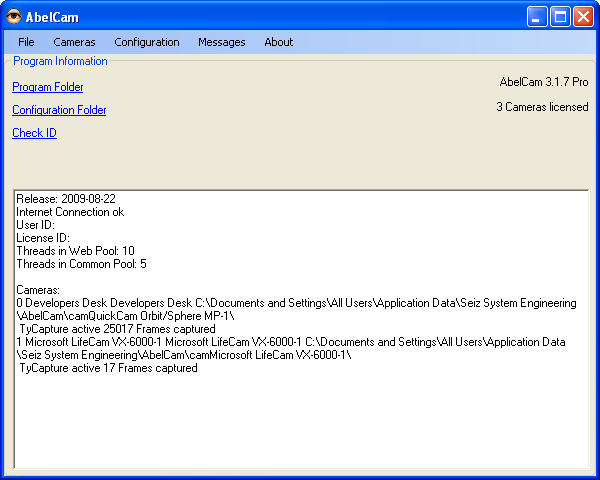Click the 'Cameras:' heading in the log
This screenshot has width=600, height=480.
point(38,290)
